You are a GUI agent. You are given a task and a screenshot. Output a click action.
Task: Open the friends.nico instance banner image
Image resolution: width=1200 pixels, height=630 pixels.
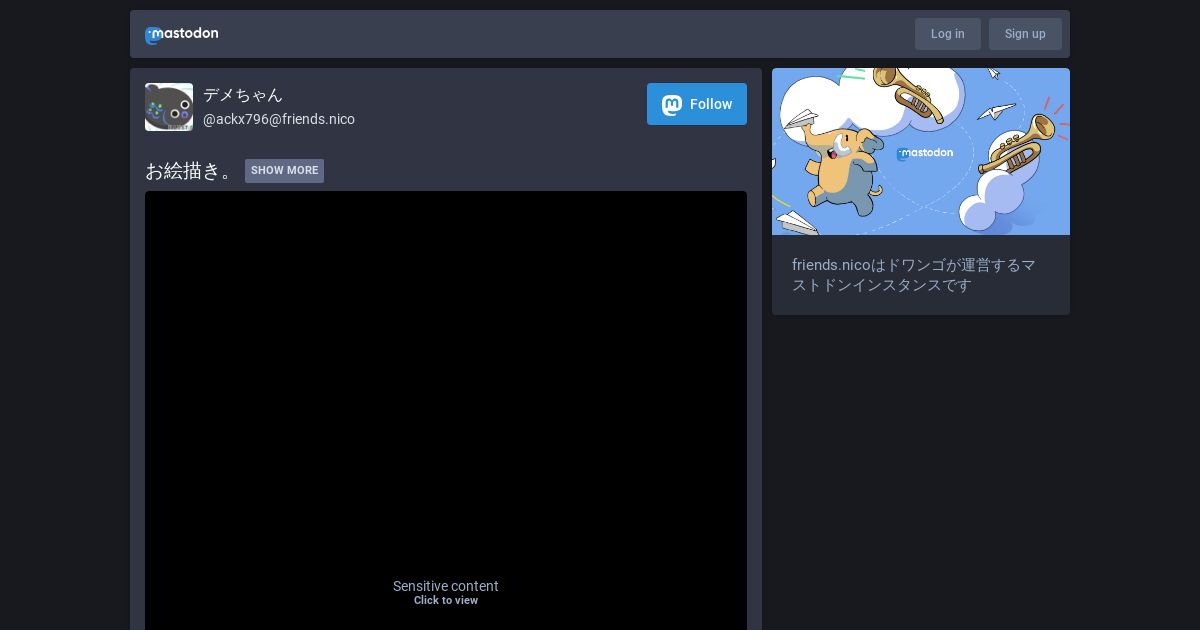click(921, 151)
